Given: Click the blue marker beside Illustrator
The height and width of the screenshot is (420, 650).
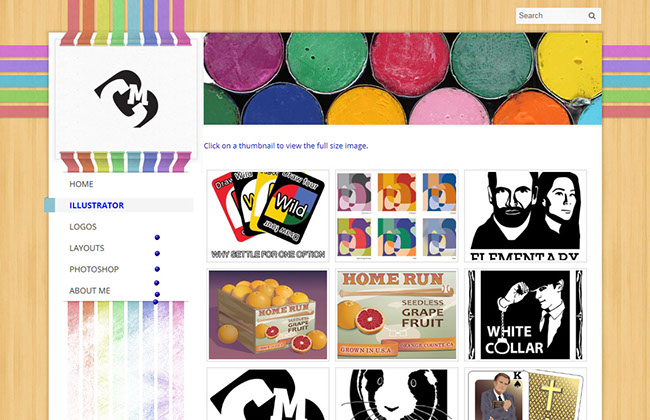Looking at the screenshot, I should point(50,205).
